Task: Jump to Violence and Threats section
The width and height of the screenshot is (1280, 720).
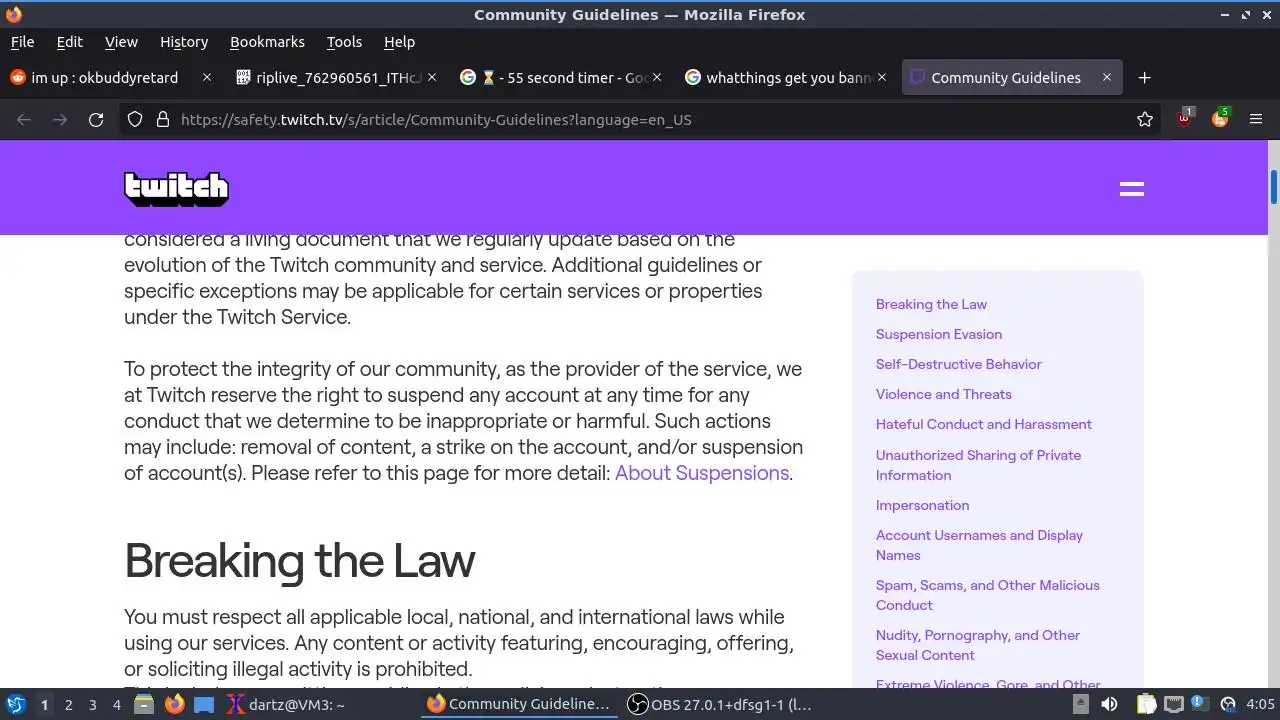Action: point(943,394)
